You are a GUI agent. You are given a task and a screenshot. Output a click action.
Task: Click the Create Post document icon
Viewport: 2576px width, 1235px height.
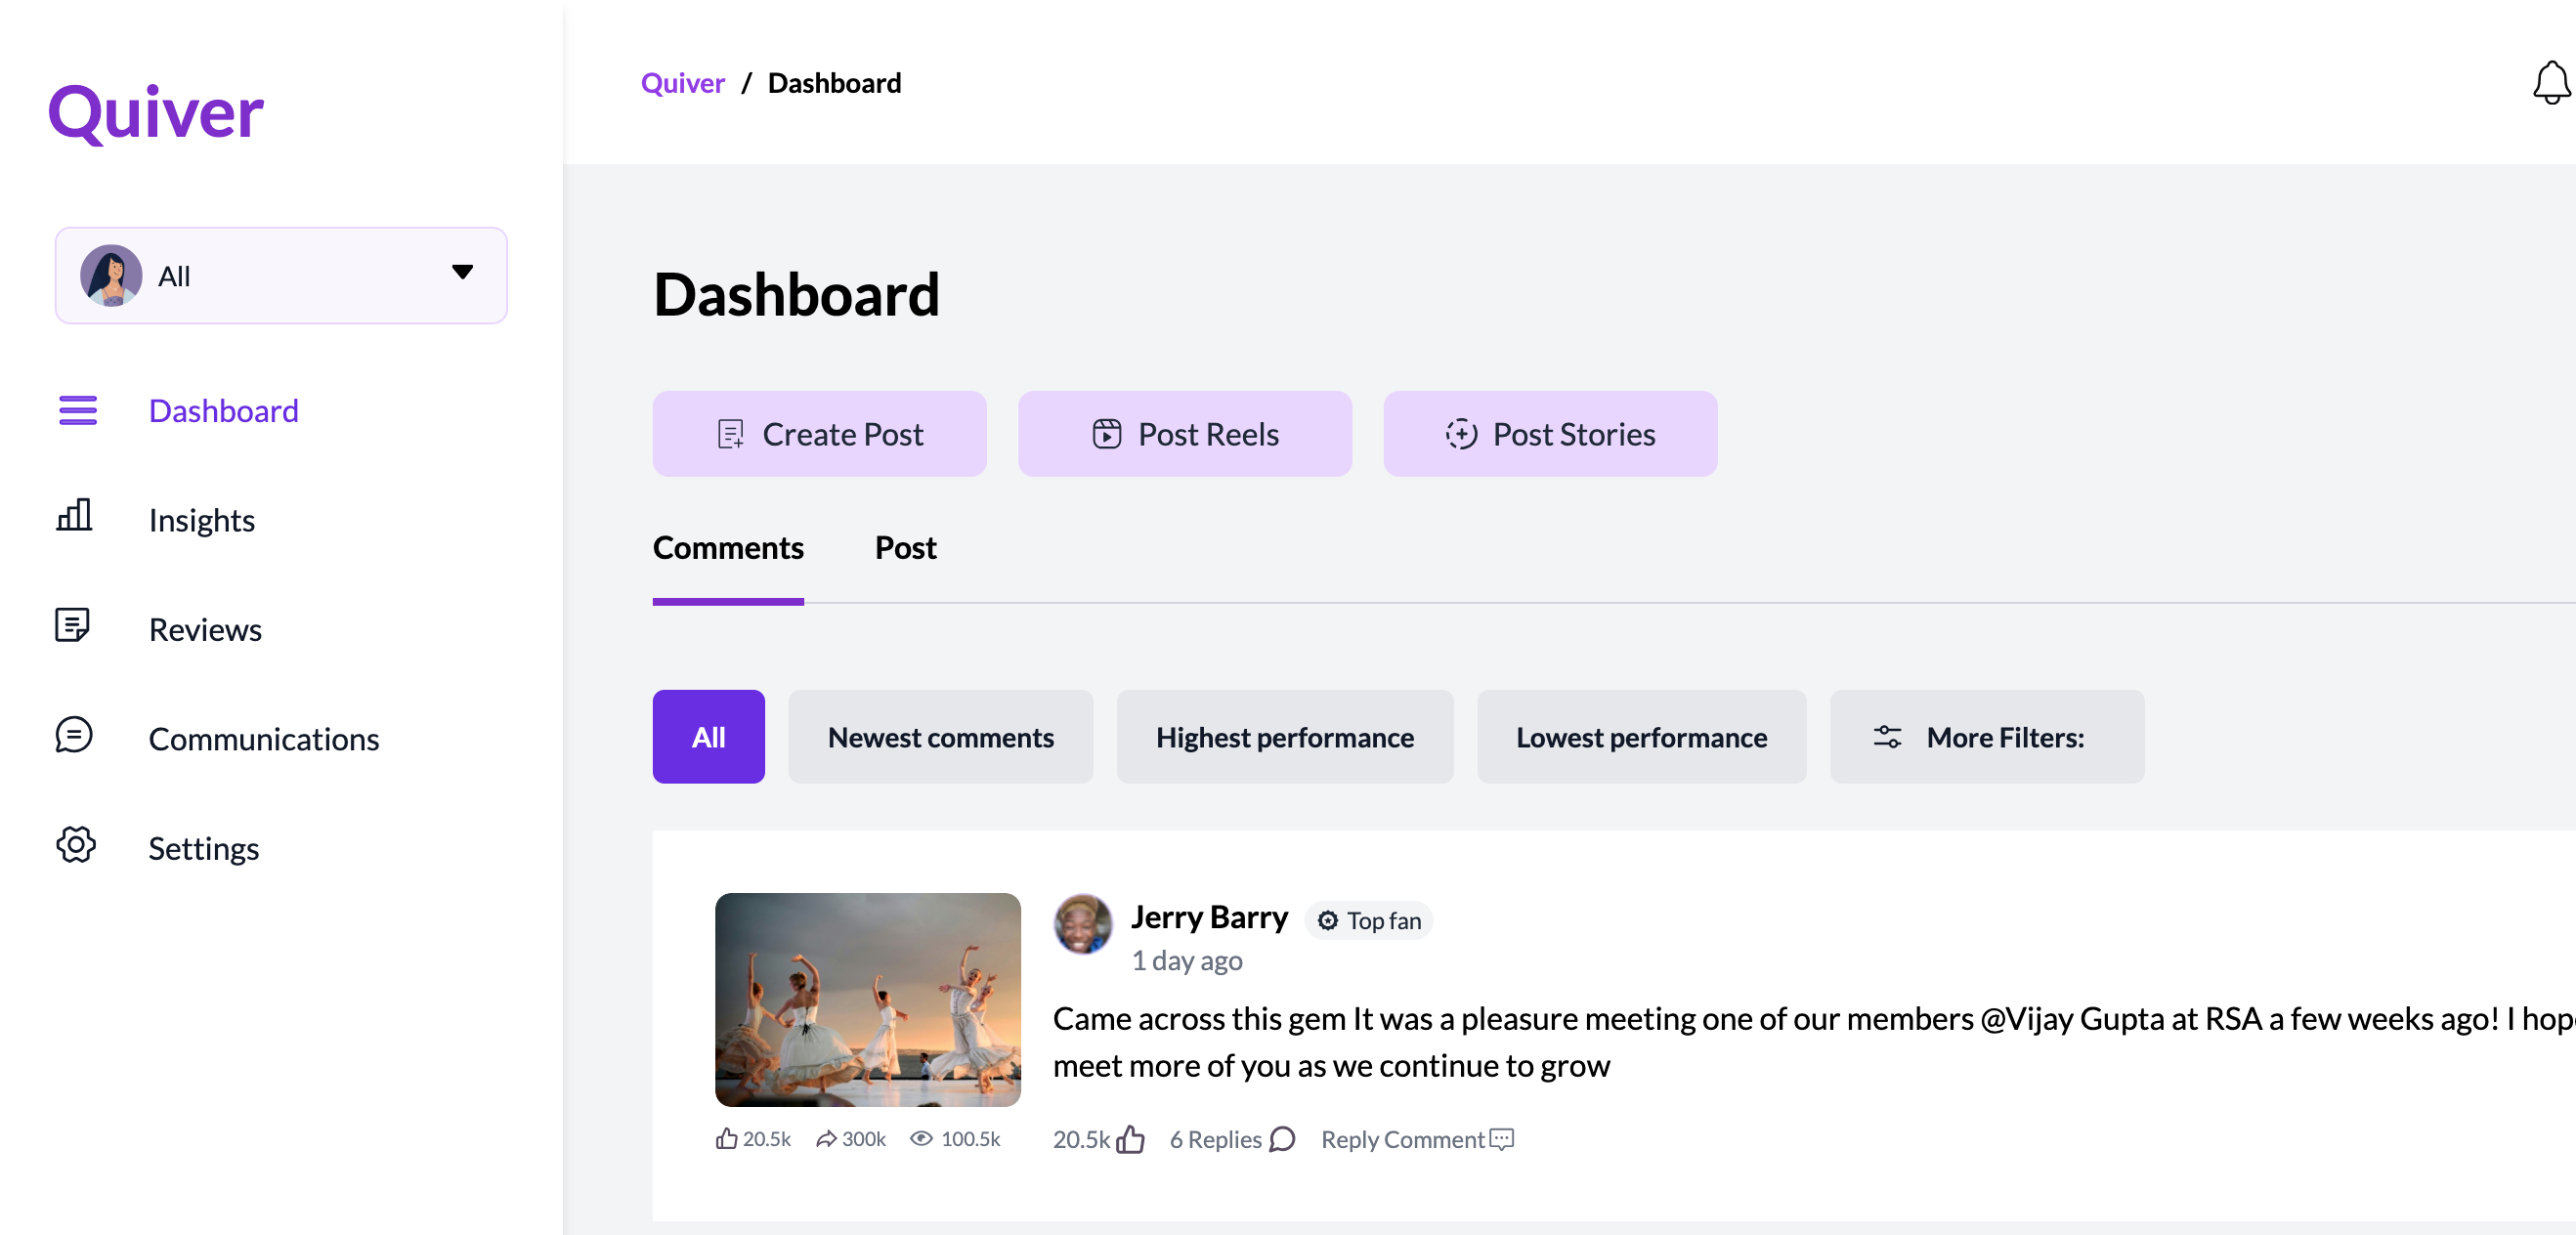(x=731, y=434)
